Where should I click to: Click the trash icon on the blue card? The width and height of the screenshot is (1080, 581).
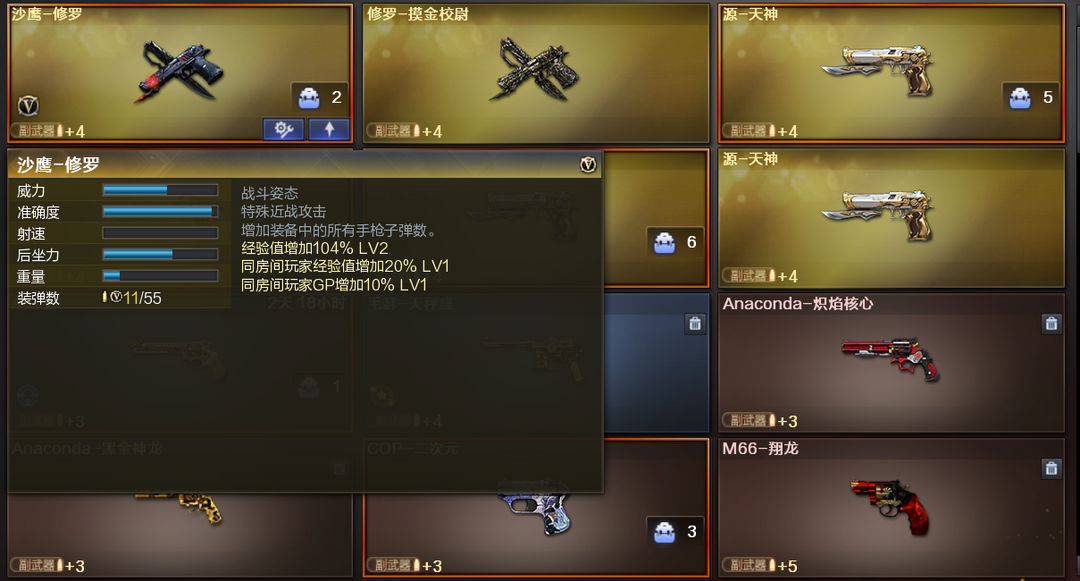[x=695, y=324]
